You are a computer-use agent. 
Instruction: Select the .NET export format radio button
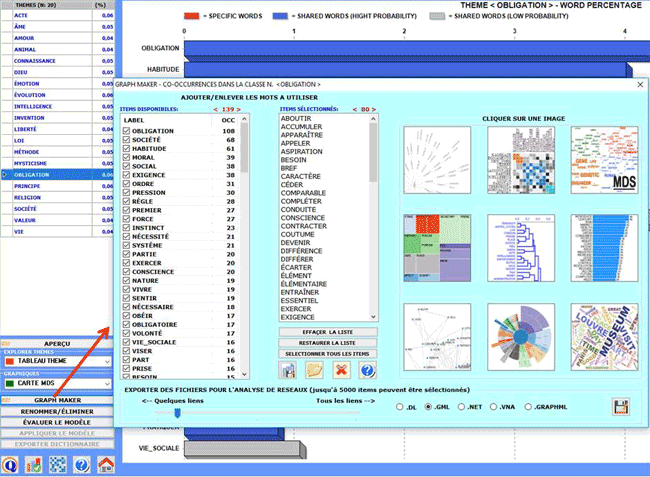coord(461,407)
